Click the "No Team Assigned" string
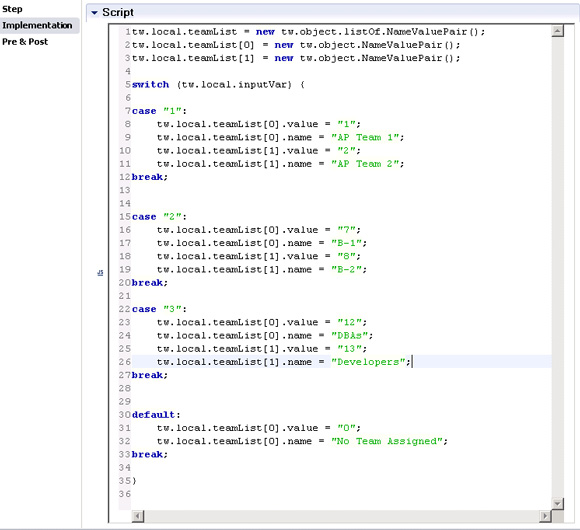 point(387,441)
